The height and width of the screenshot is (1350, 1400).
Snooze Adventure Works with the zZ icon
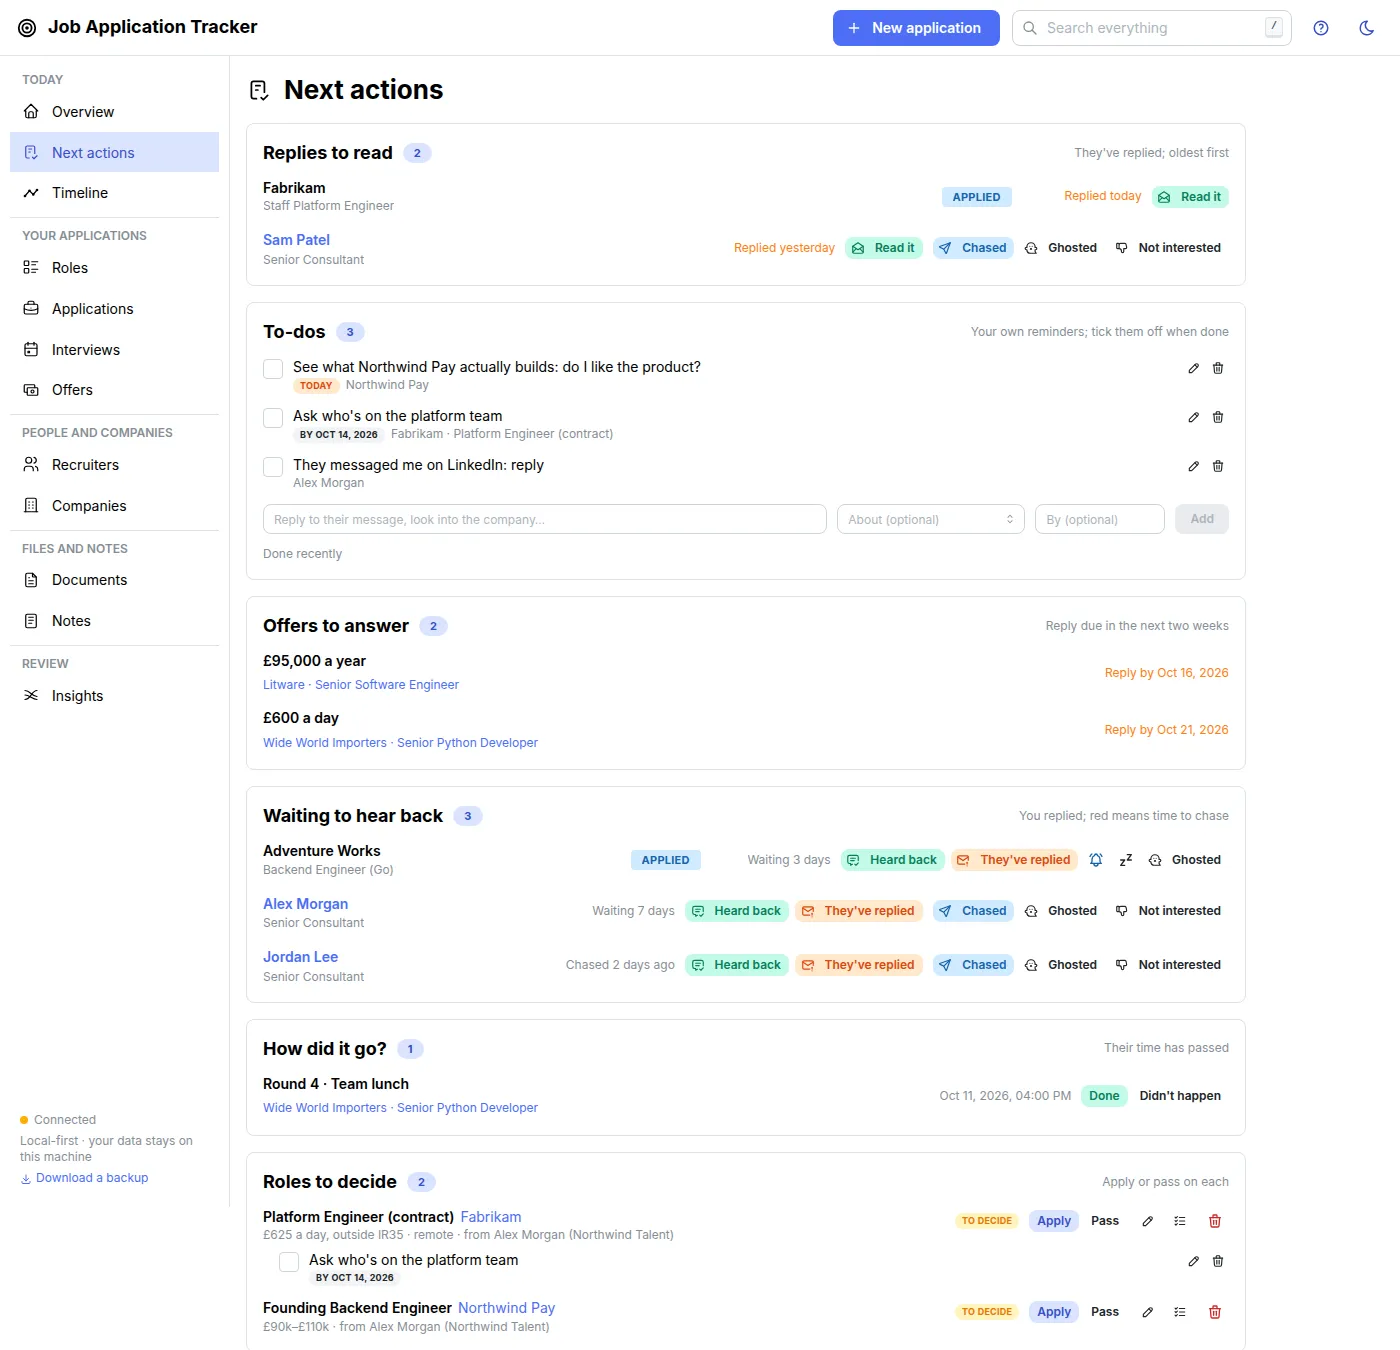tap(1126, 860)
